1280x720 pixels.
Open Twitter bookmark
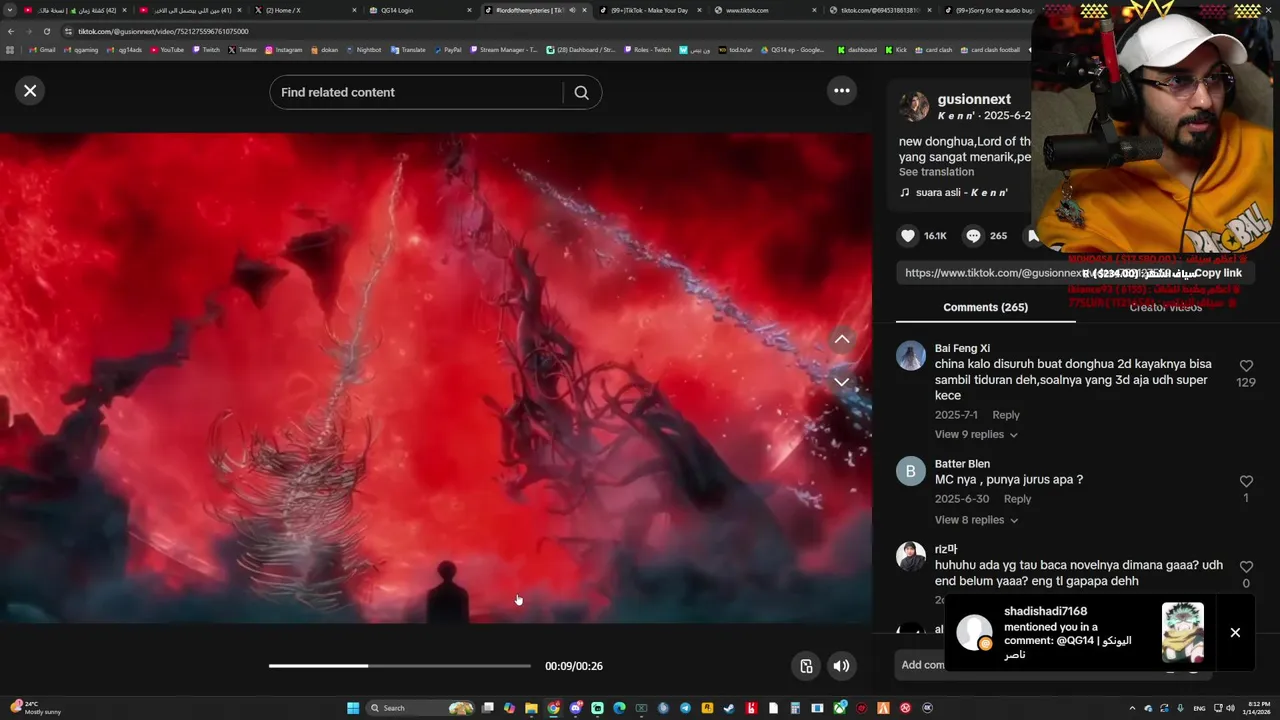(x=243, y=49)
